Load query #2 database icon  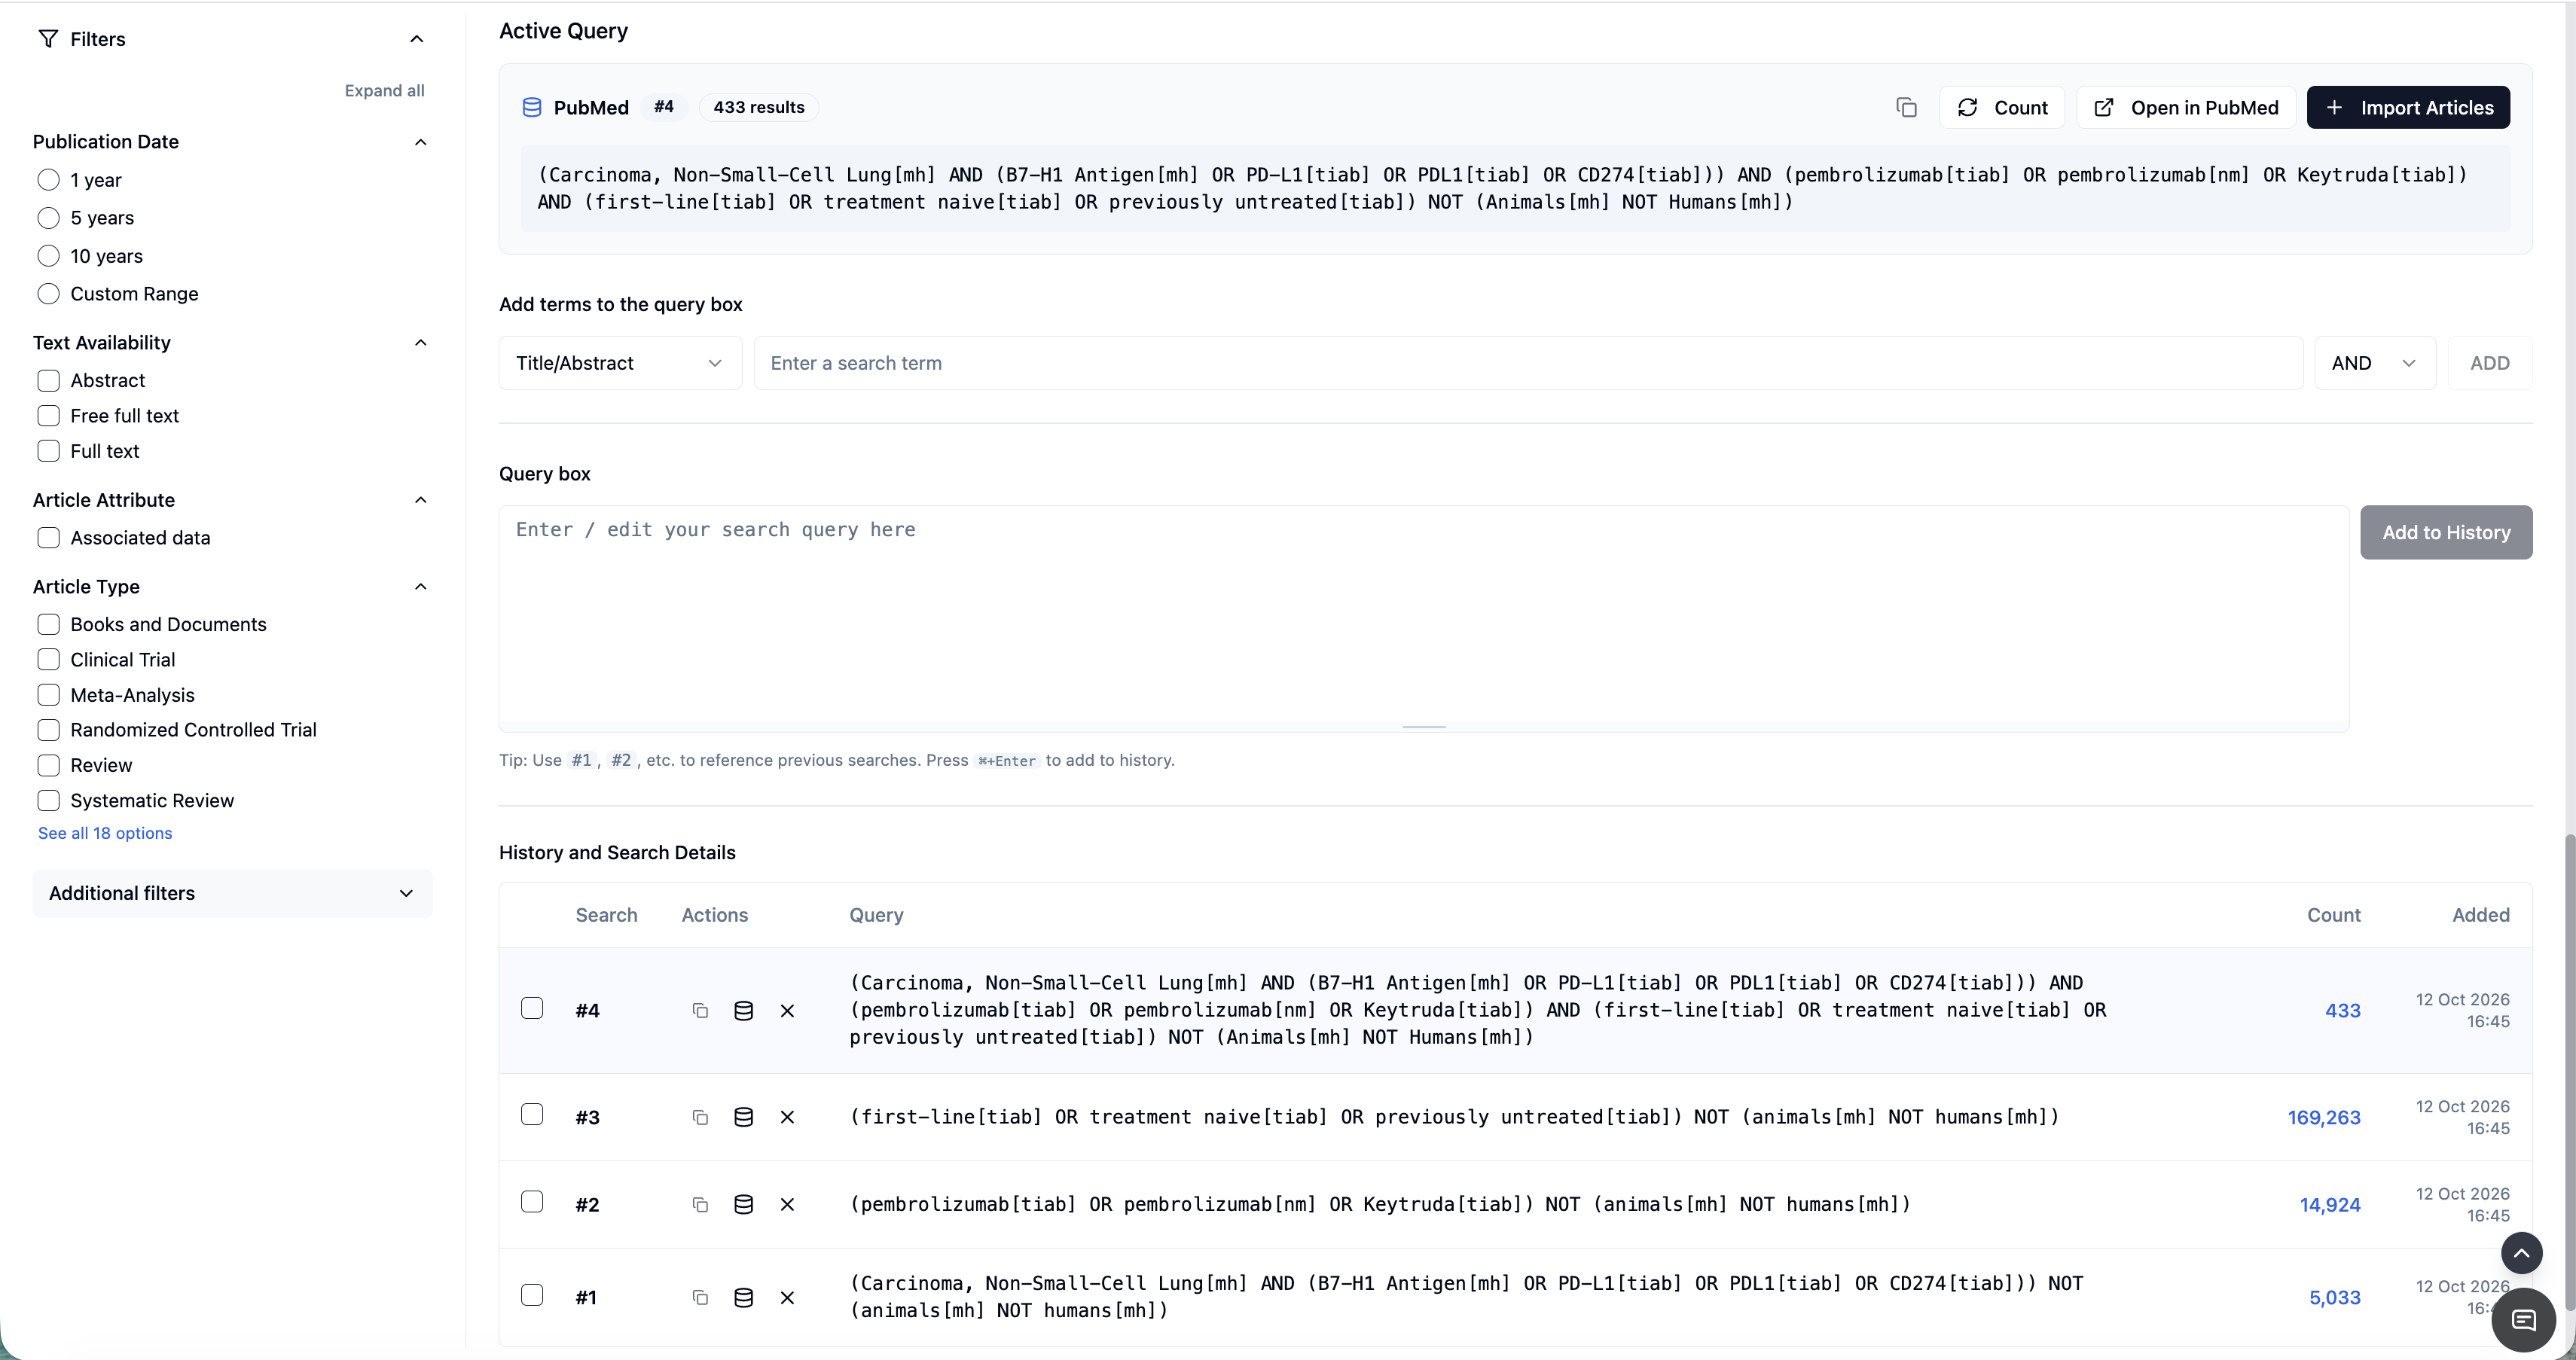(x=743, y=1204)
